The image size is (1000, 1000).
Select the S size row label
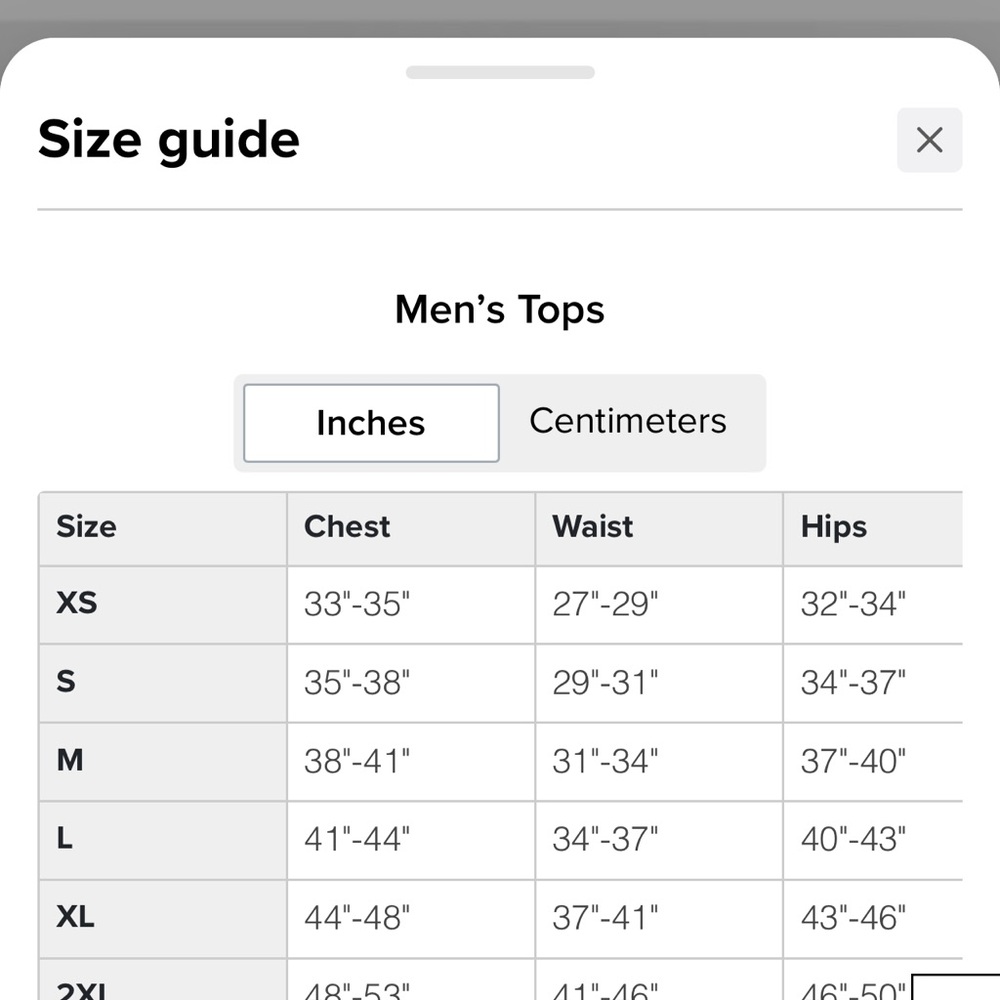point(66,681)
